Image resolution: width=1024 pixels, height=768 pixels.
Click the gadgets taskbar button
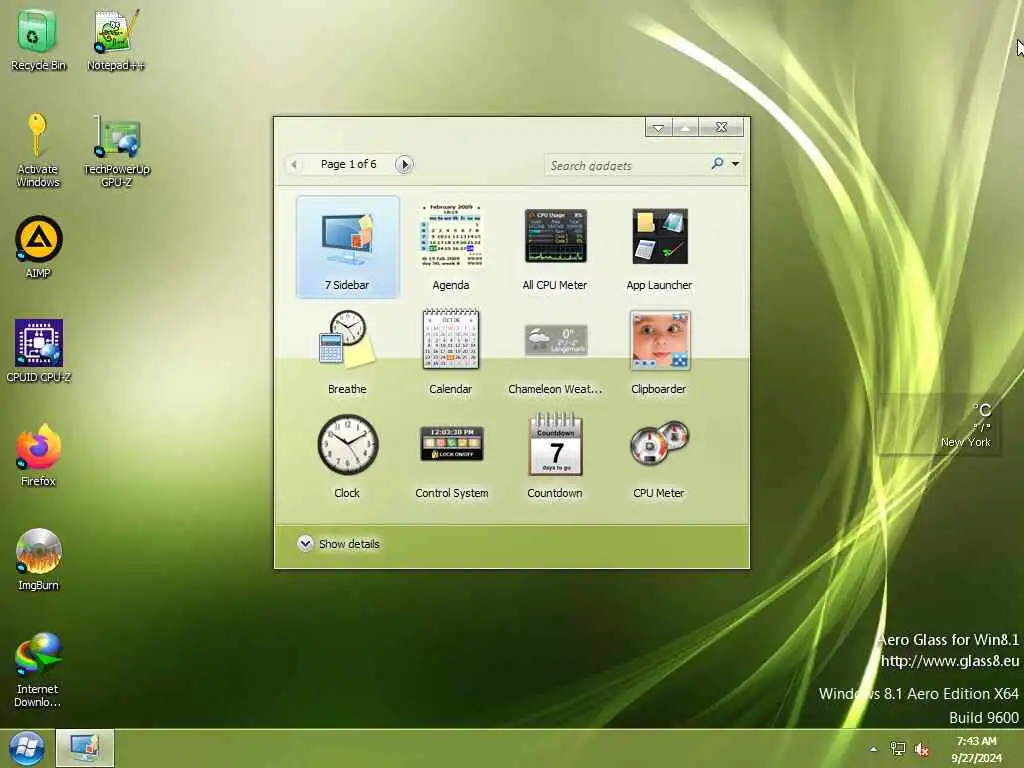[x=85, y=748]
